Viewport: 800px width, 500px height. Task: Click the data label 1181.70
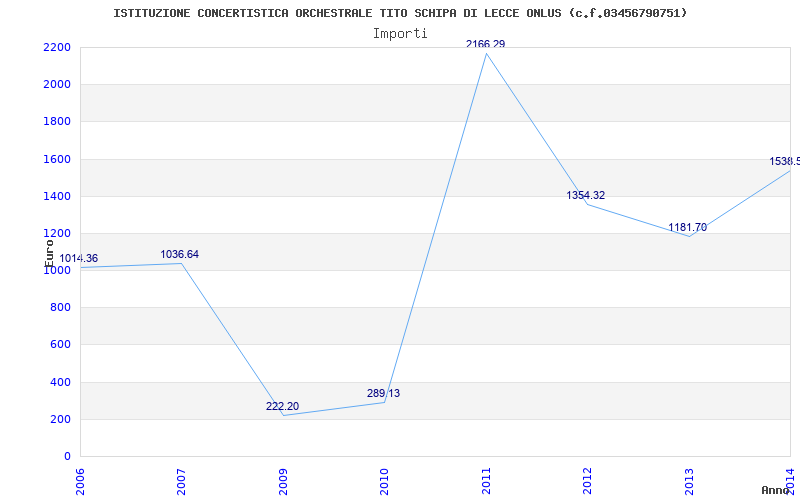(688, 228)
